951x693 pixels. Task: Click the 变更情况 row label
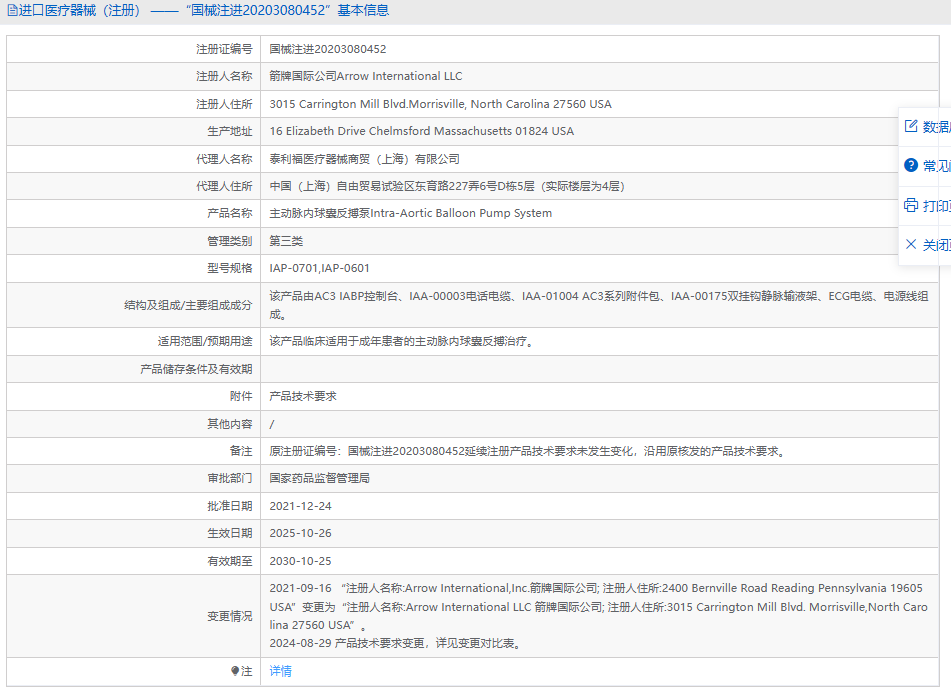click(x=229, y=616)
